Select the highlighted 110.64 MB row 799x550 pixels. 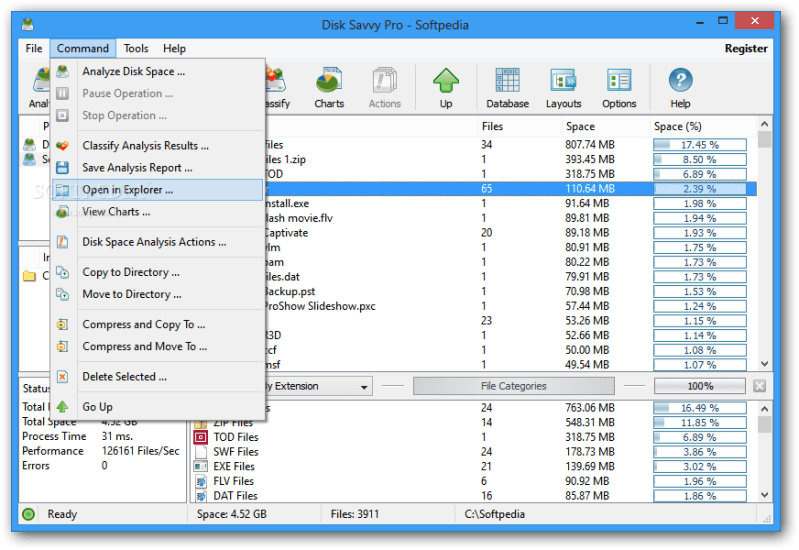[510, 189]
